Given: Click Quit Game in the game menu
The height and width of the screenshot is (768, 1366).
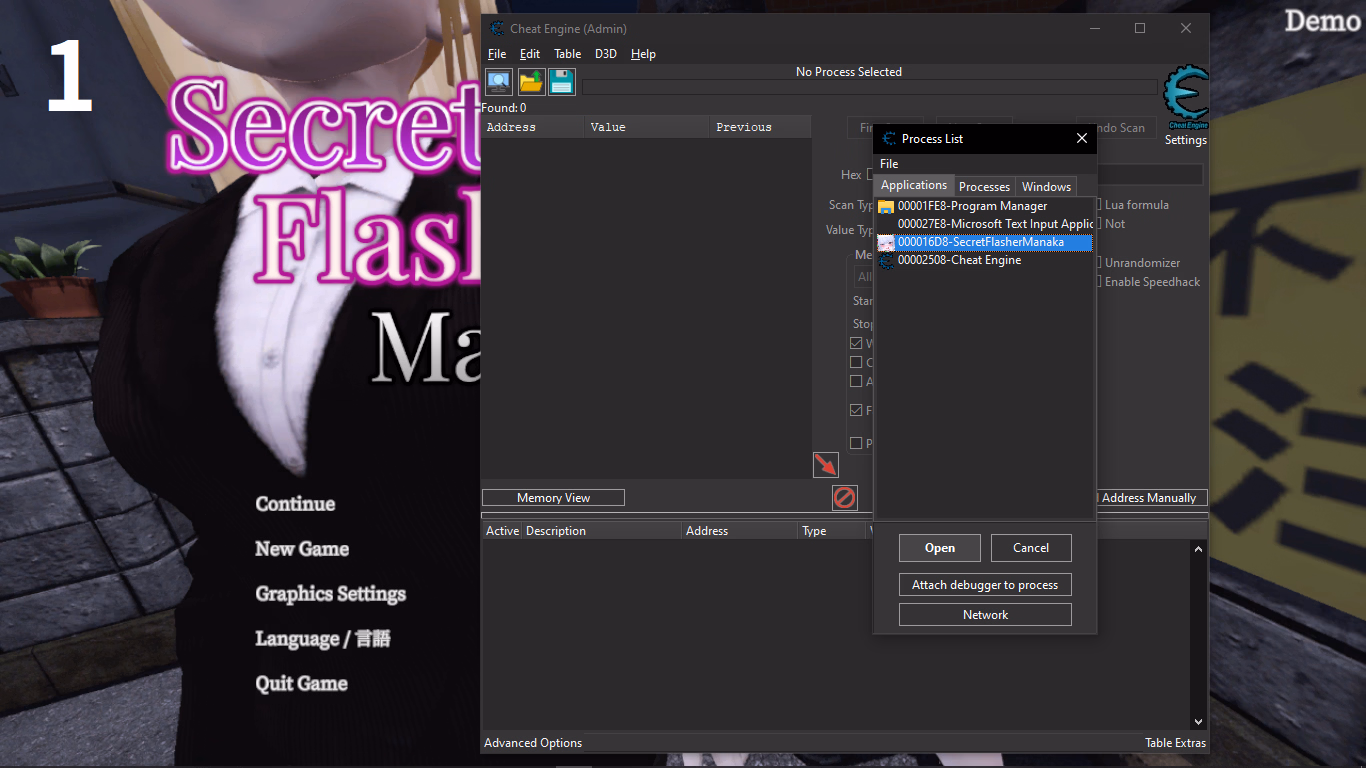Looking at the screenshot, I should [x=301, y=684].
